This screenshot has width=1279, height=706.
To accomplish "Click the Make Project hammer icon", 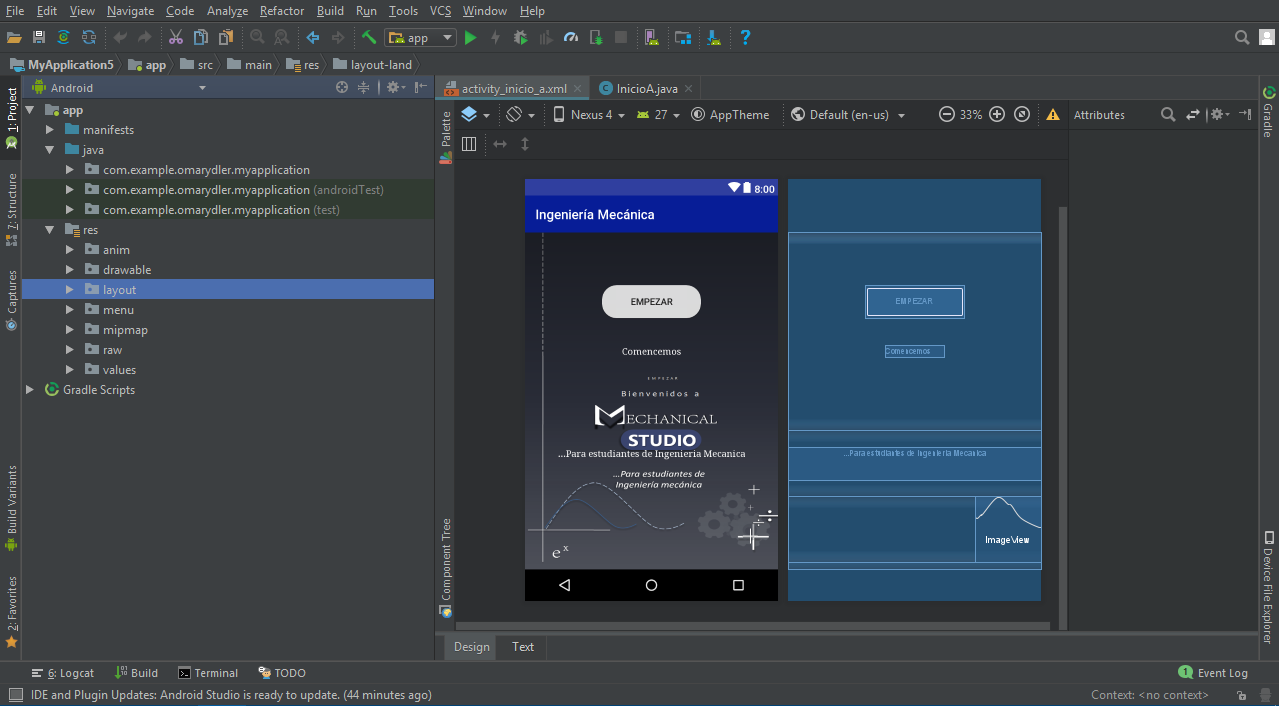I will coord(369,38).
